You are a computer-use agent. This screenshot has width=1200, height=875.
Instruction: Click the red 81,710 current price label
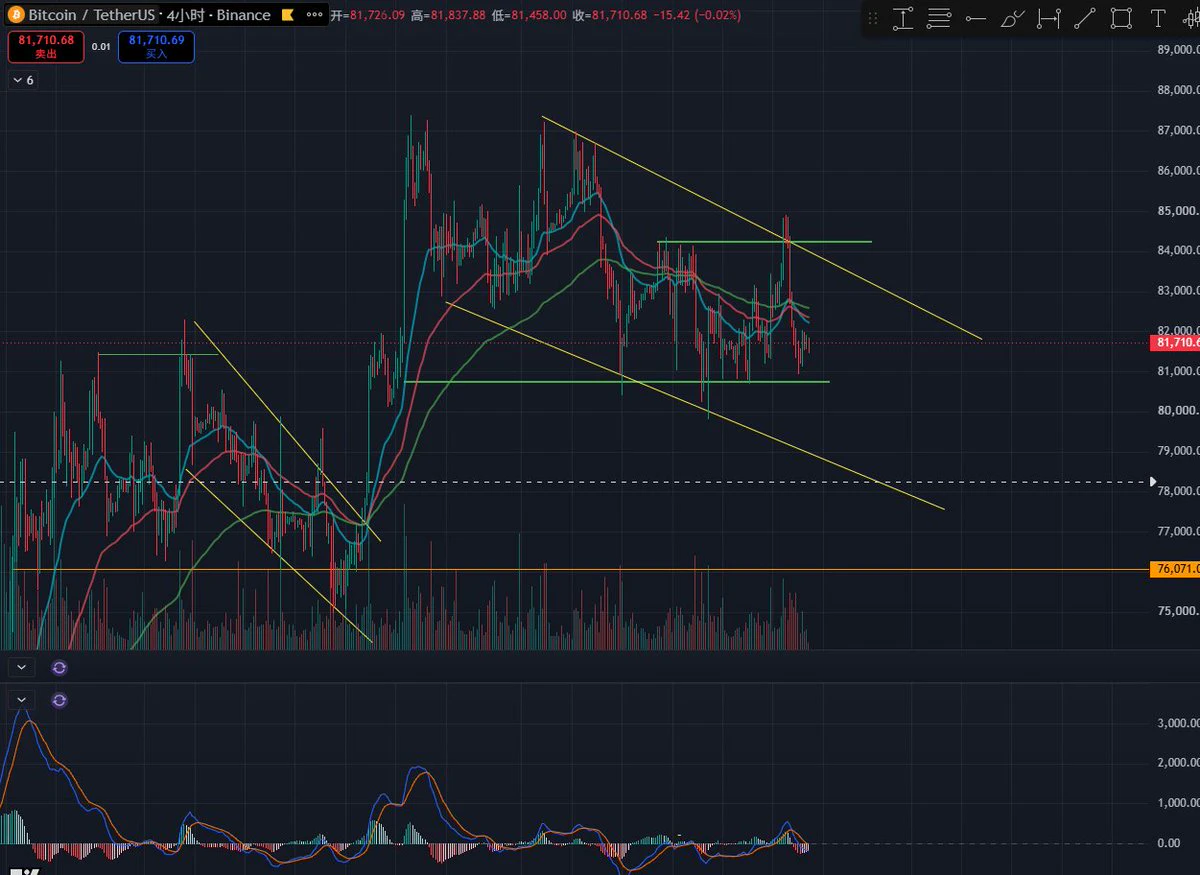pyautogui.click(x=1176, y=342)
